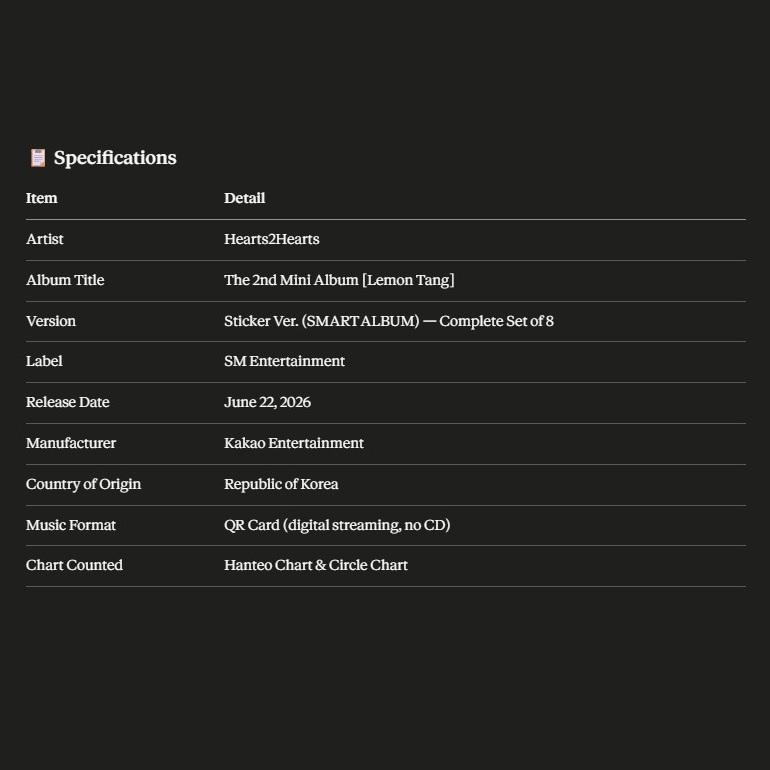Viewport: 770px width, 770px height.
Task: Click the clipboard icon beside Specifications
Action: coord(38,158)
